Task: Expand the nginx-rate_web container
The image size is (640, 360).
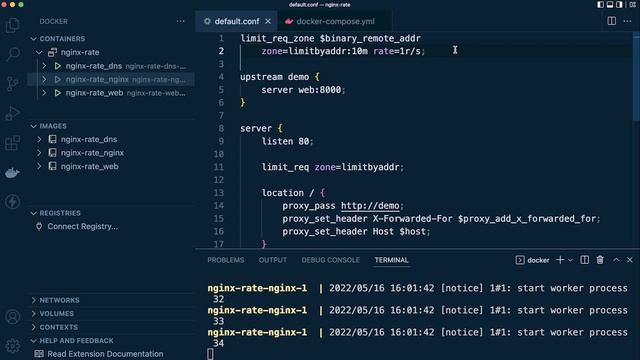Action: click(44, 93)
